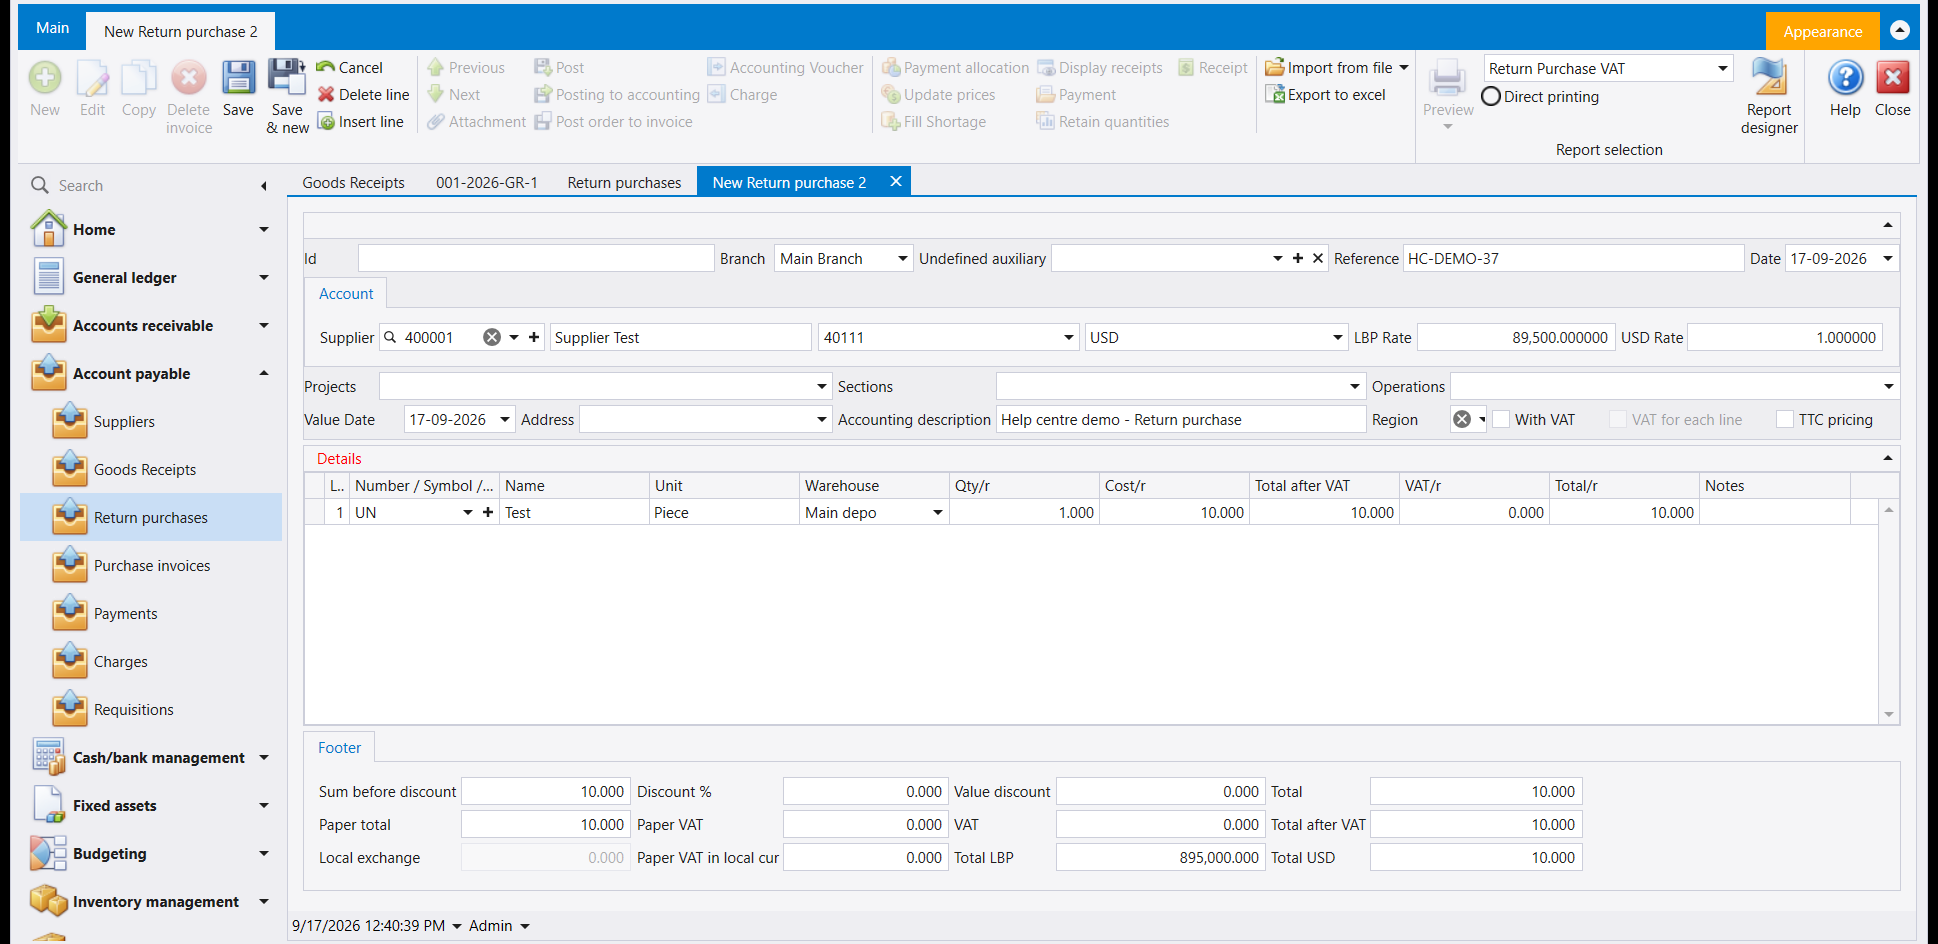
Task: Click Cancel in the toolbar
Action: click(349, 68)
